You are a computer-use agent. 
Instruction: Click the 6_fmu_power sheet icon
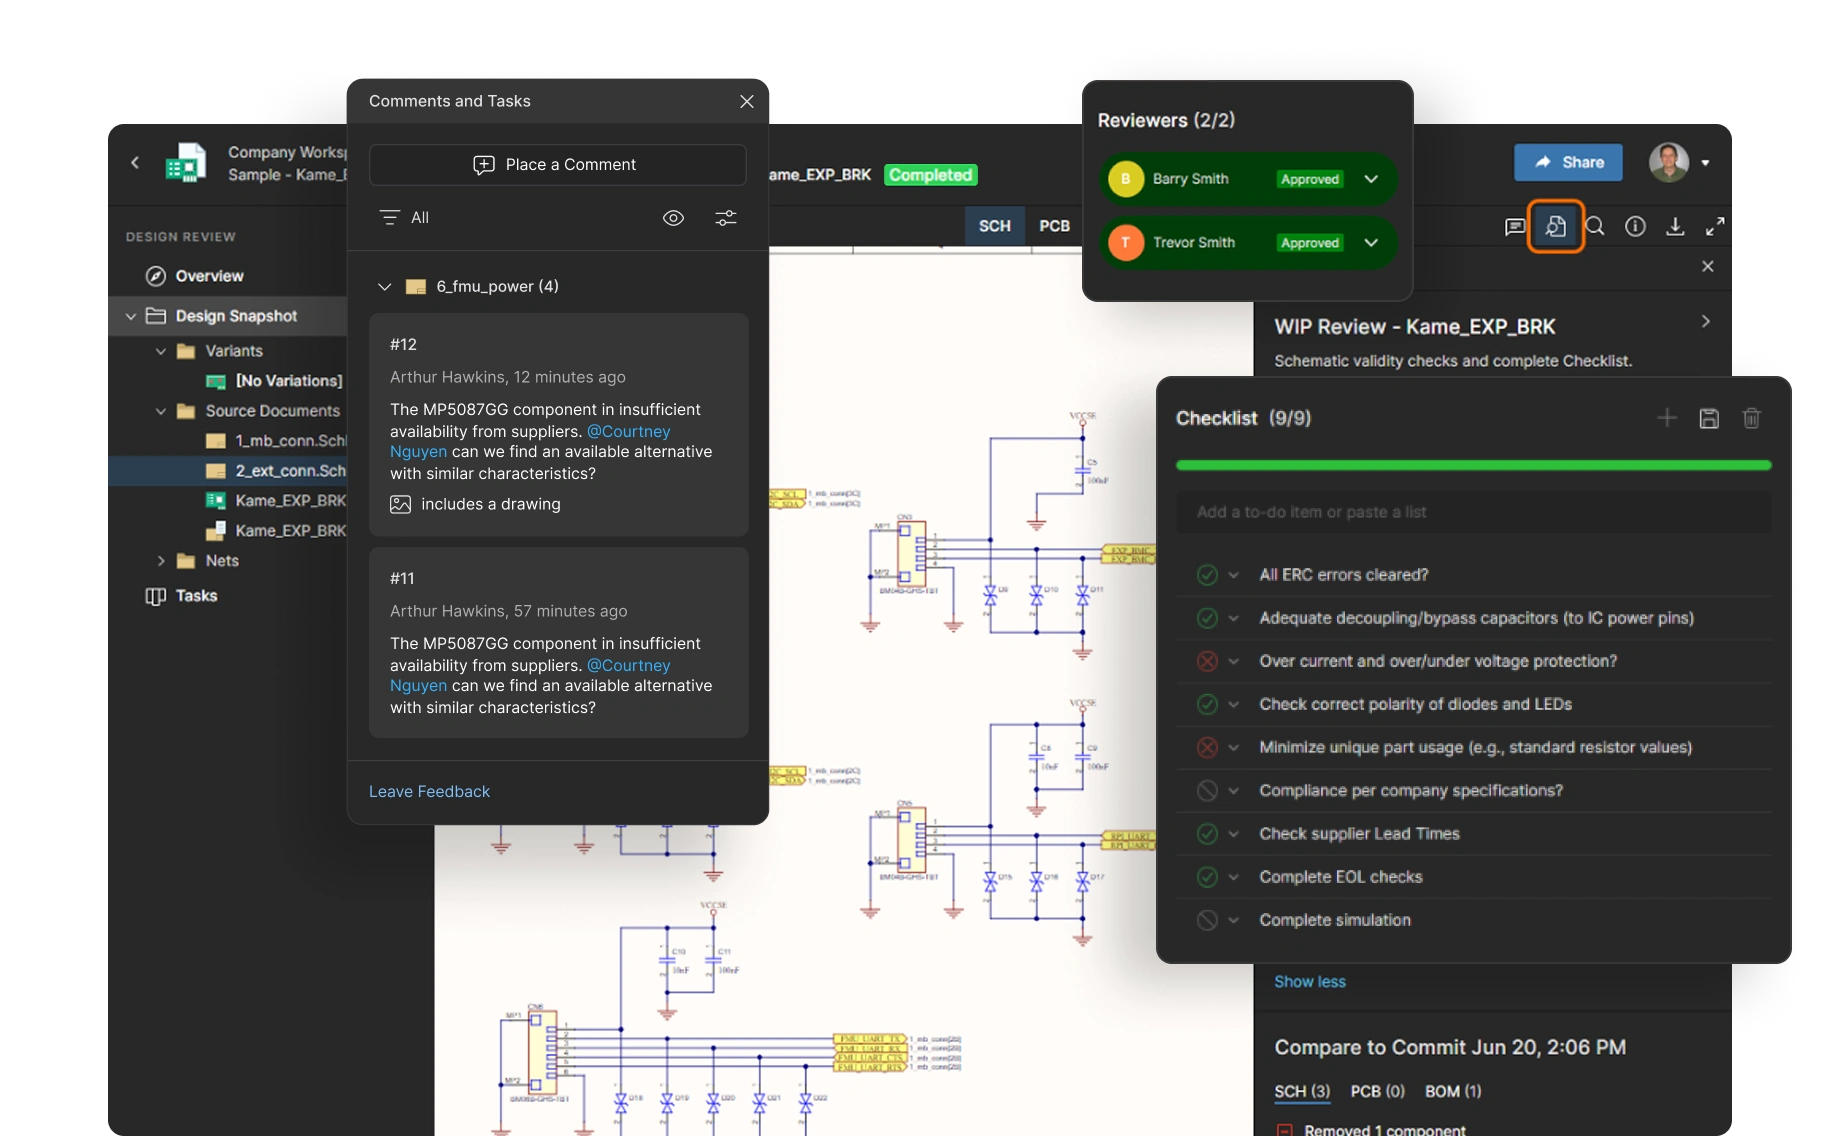[x=416, y=287]
